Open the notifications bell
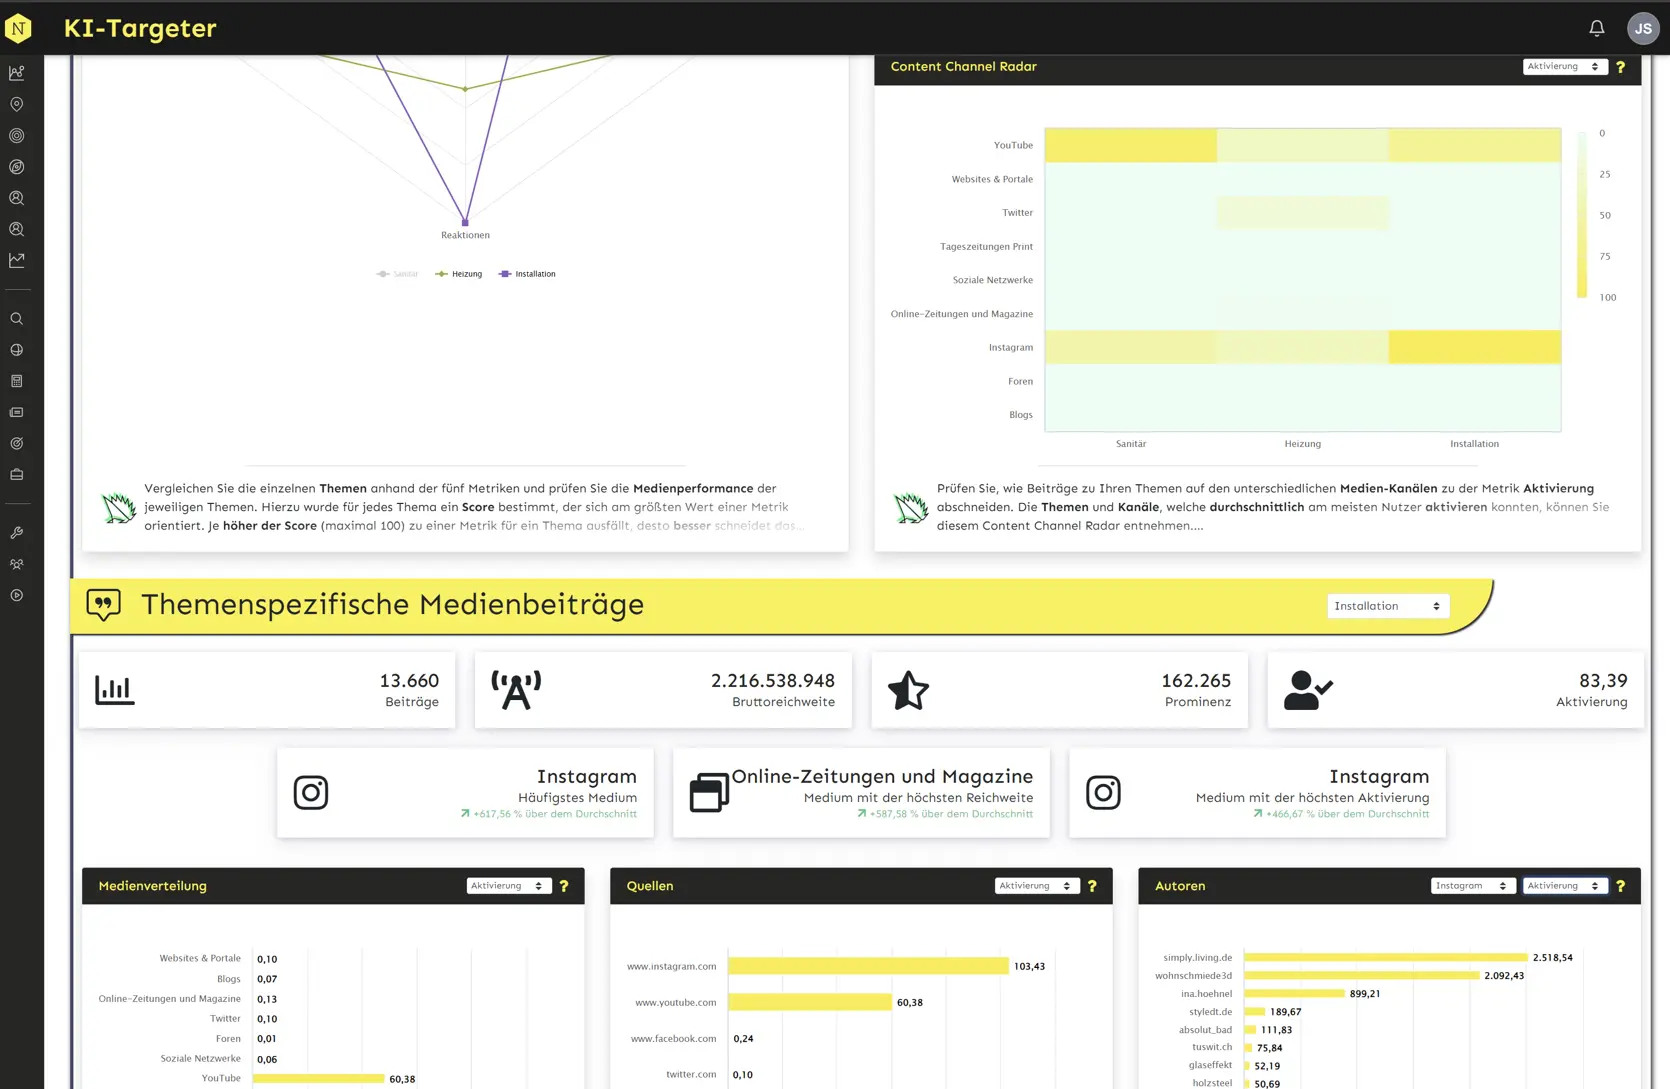The image size is (1670, 1089). point(1596,28)
